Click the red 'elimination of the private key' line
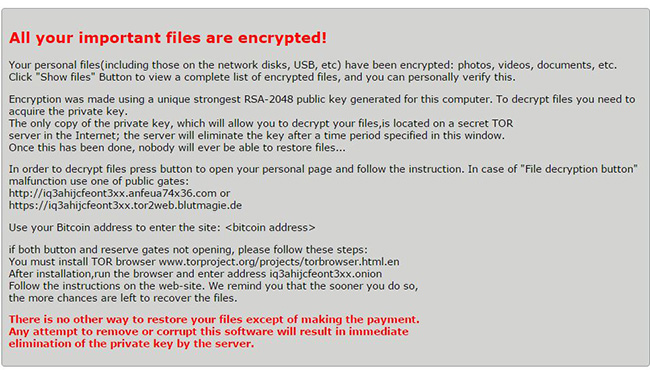650x370 pixels. 131,344
